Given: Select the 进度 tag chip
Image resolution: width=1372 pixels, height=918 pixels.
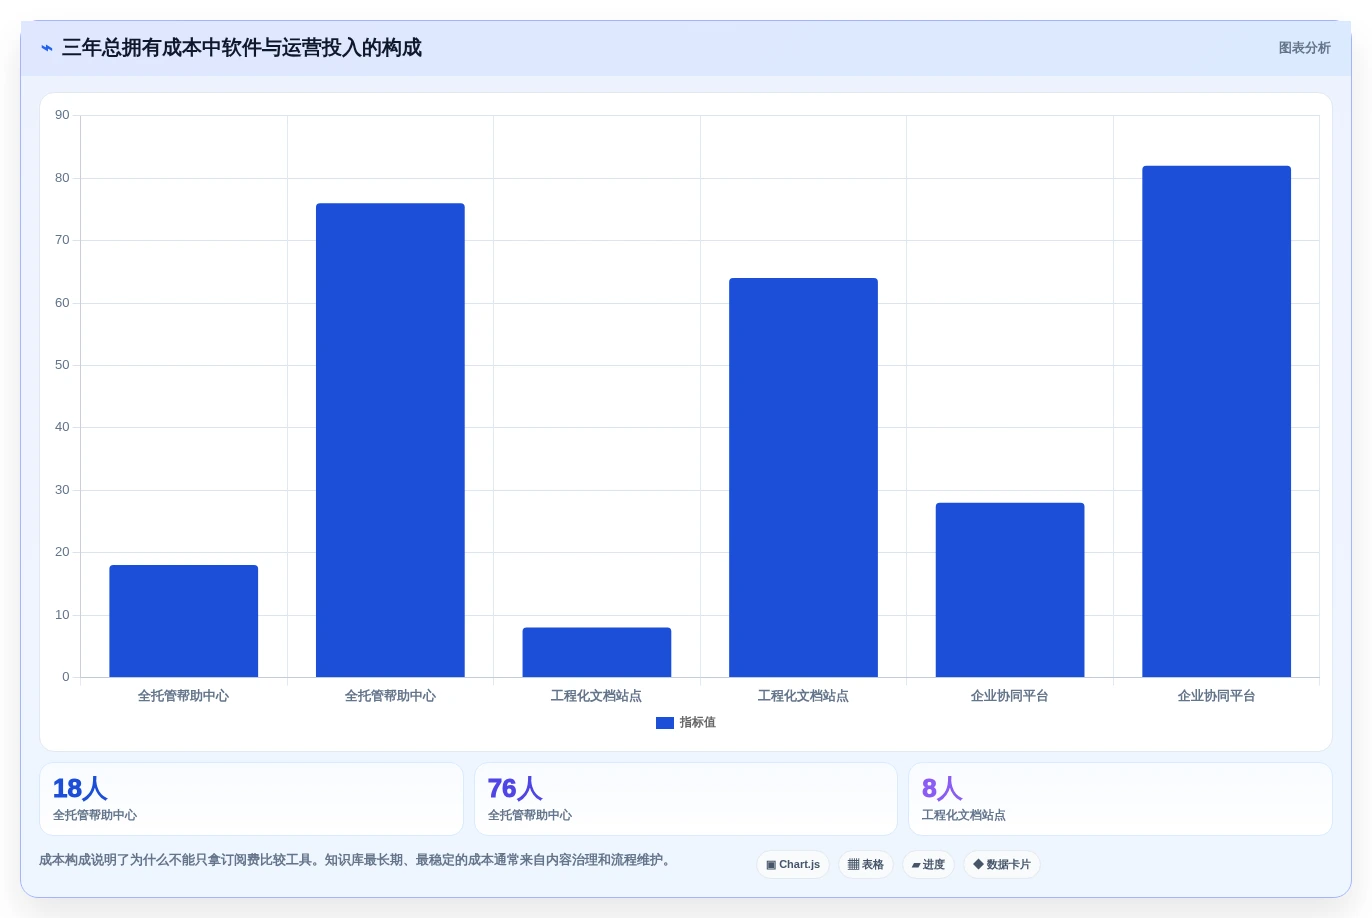Looking at the screenshot, I should [928, 865].
